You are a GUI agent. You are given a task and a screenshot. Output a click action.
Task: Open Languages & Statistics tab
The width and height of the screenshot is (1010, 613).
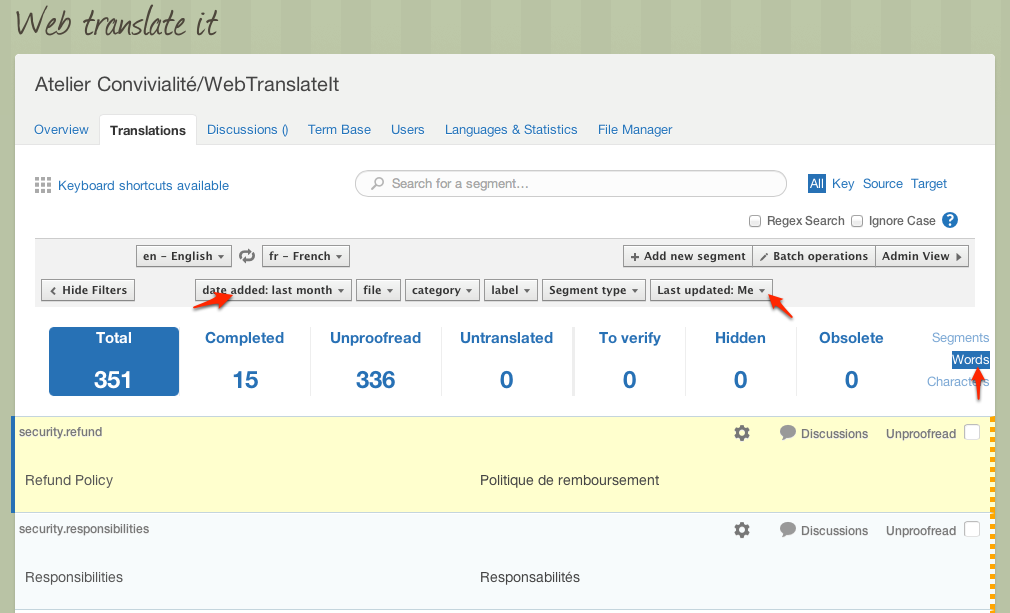click(x=511, y=129)
